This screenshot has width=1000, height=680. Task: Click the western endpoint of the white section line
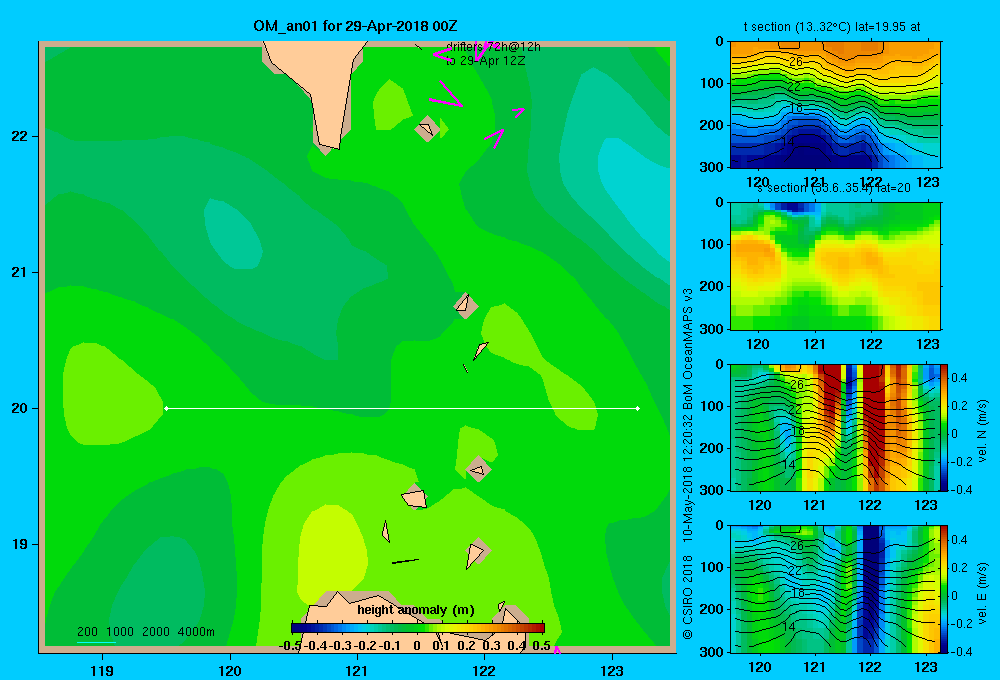tap(166, 408)
